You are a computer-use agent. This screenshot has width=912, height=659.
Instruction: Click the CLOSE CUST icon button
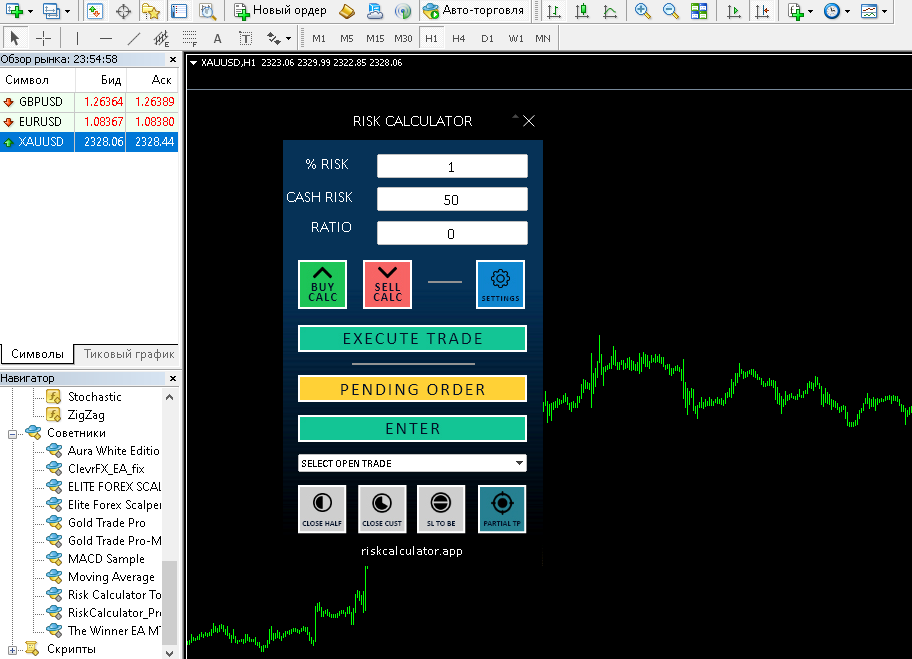(x=382, y=509)
